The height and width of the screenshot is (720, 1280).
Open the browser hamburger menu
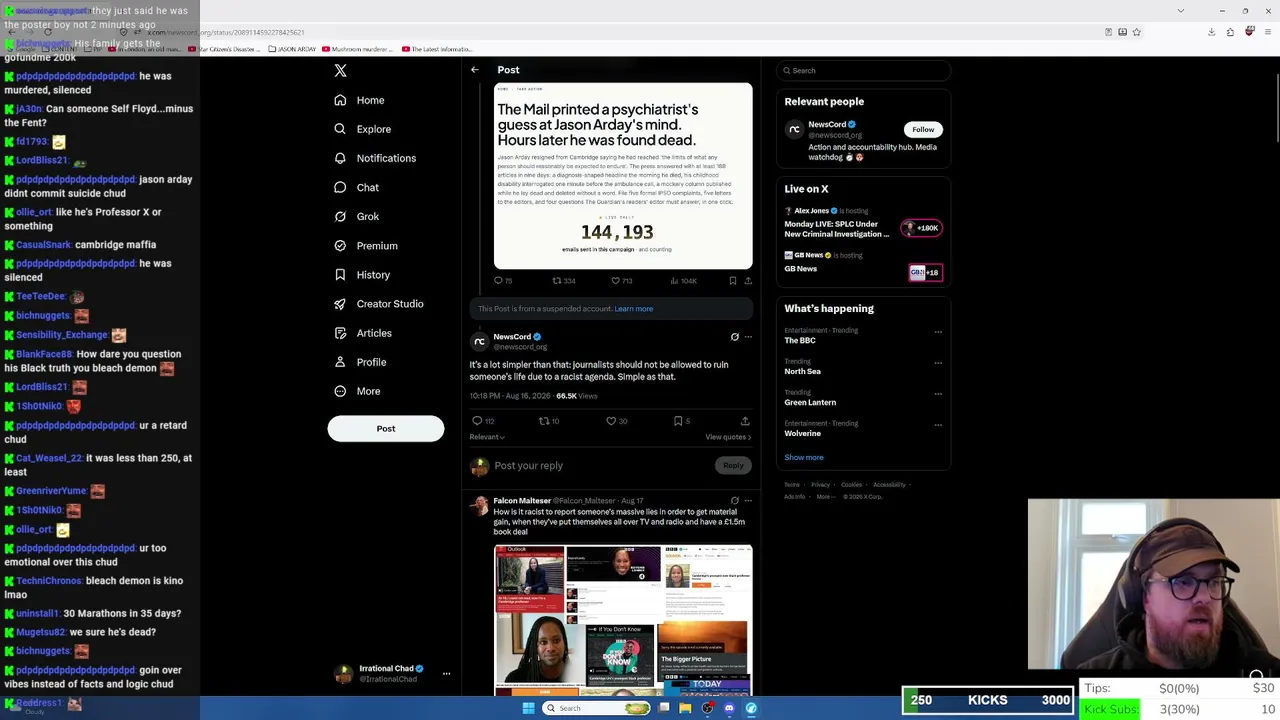1267,32
